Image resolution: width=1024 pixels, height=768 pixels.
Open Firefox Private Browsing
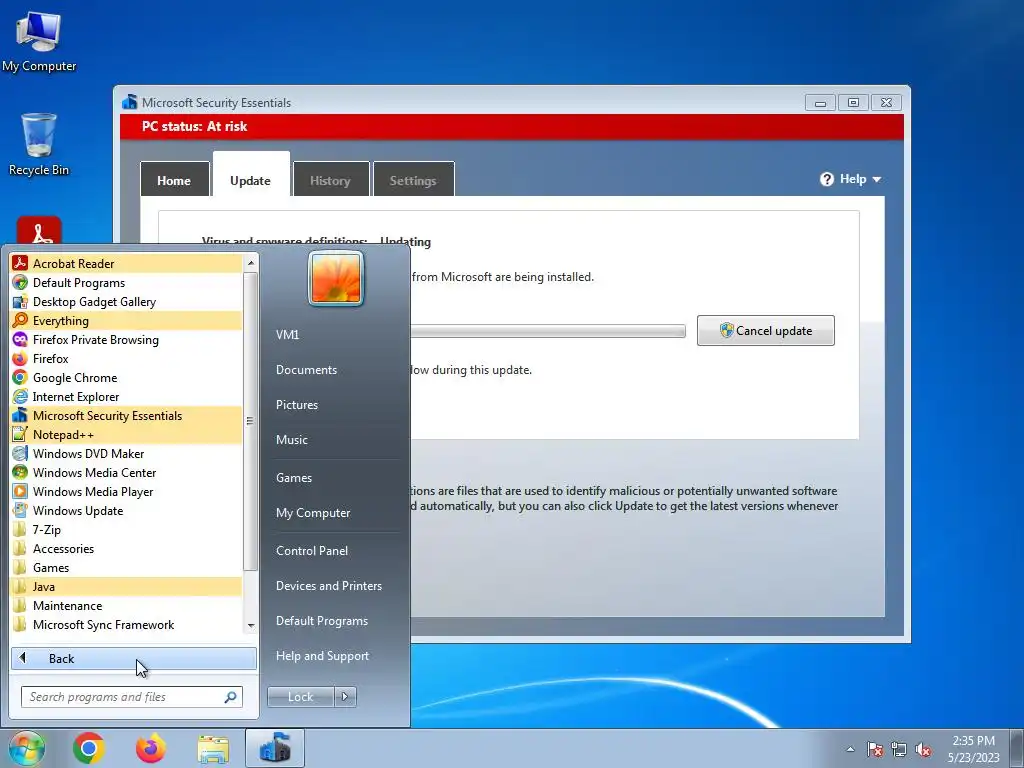(127, 340)
